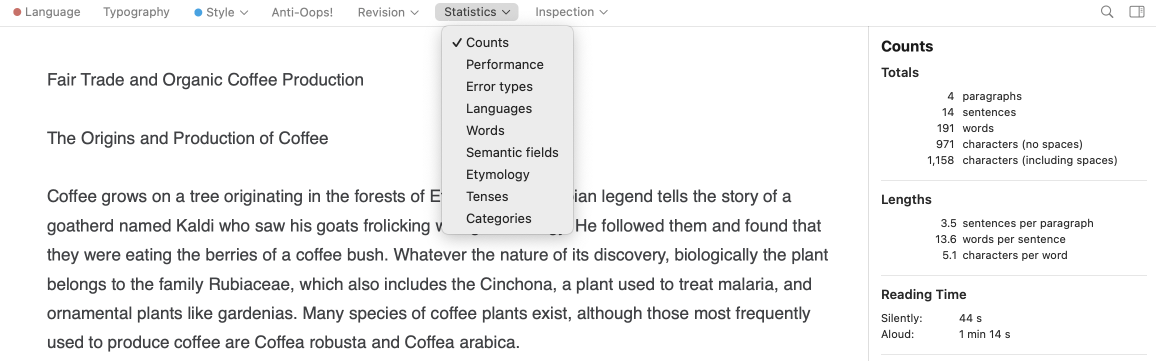Click the Anti-Oops! toolbar button
The width and height of the screenshot is (1156, 361).
(302, 13)
